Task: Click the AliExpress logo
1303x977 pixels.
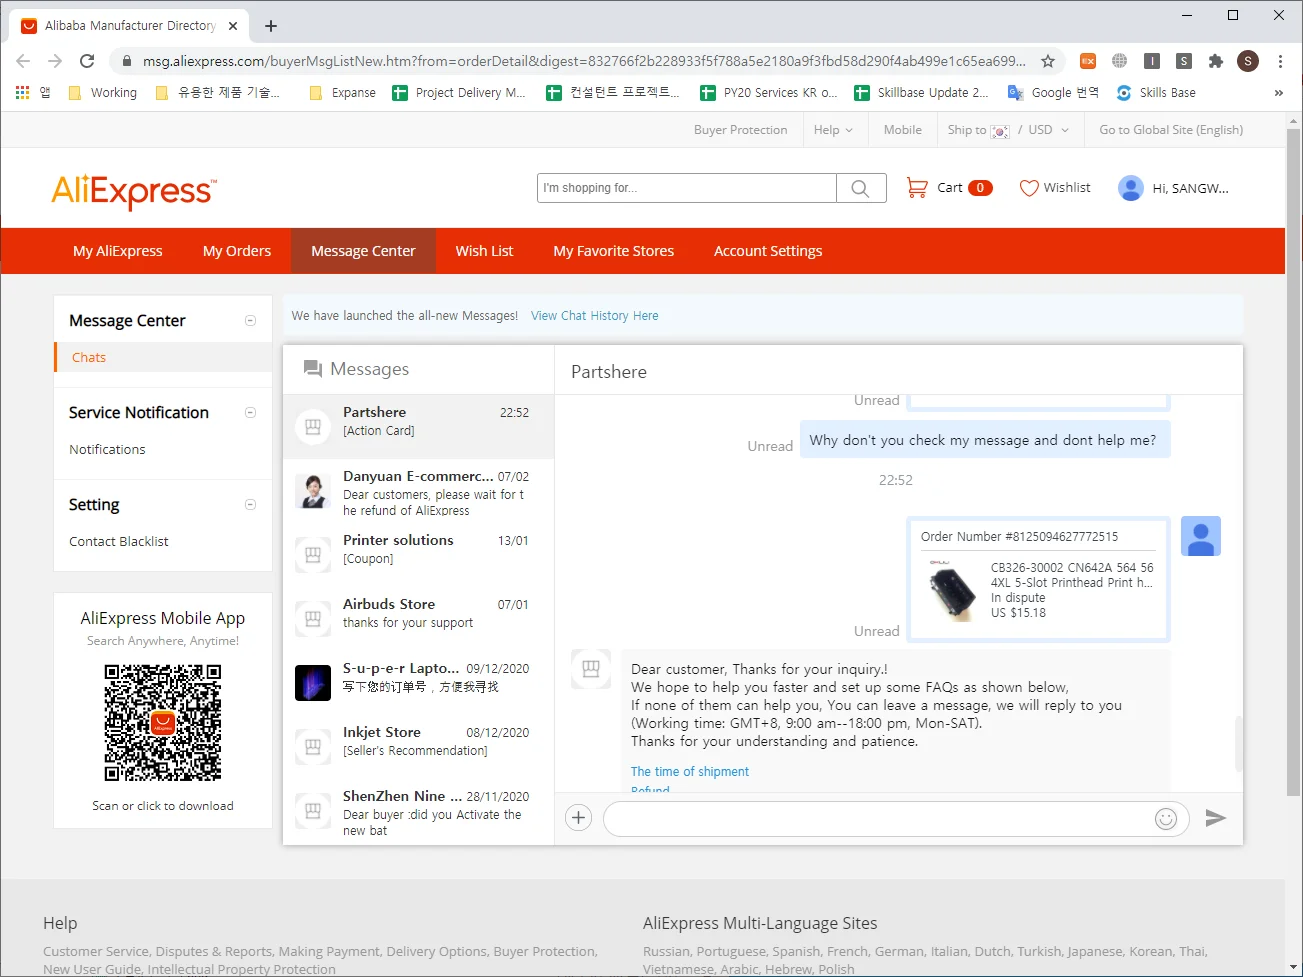Action: [133, 190]
